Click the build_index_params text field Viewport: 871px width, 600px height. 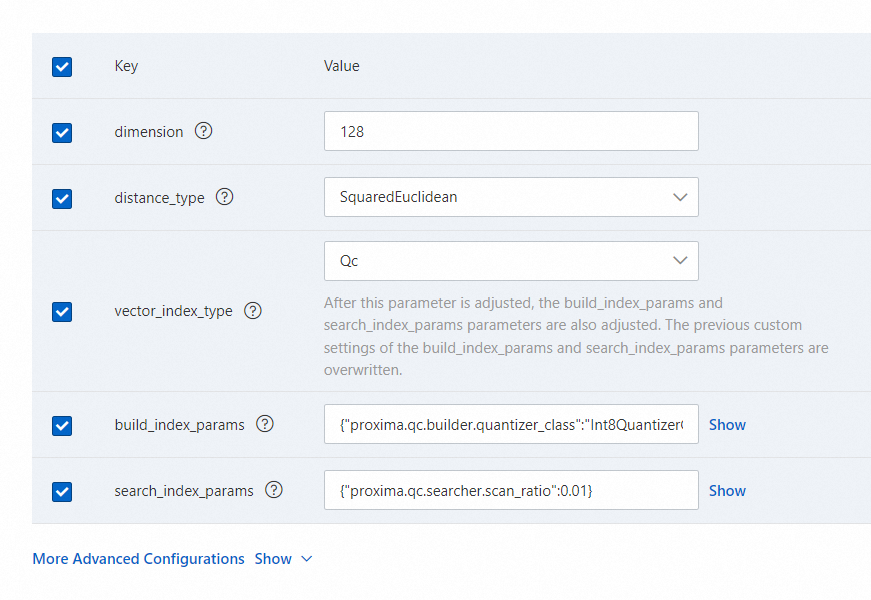coord(511,424)
